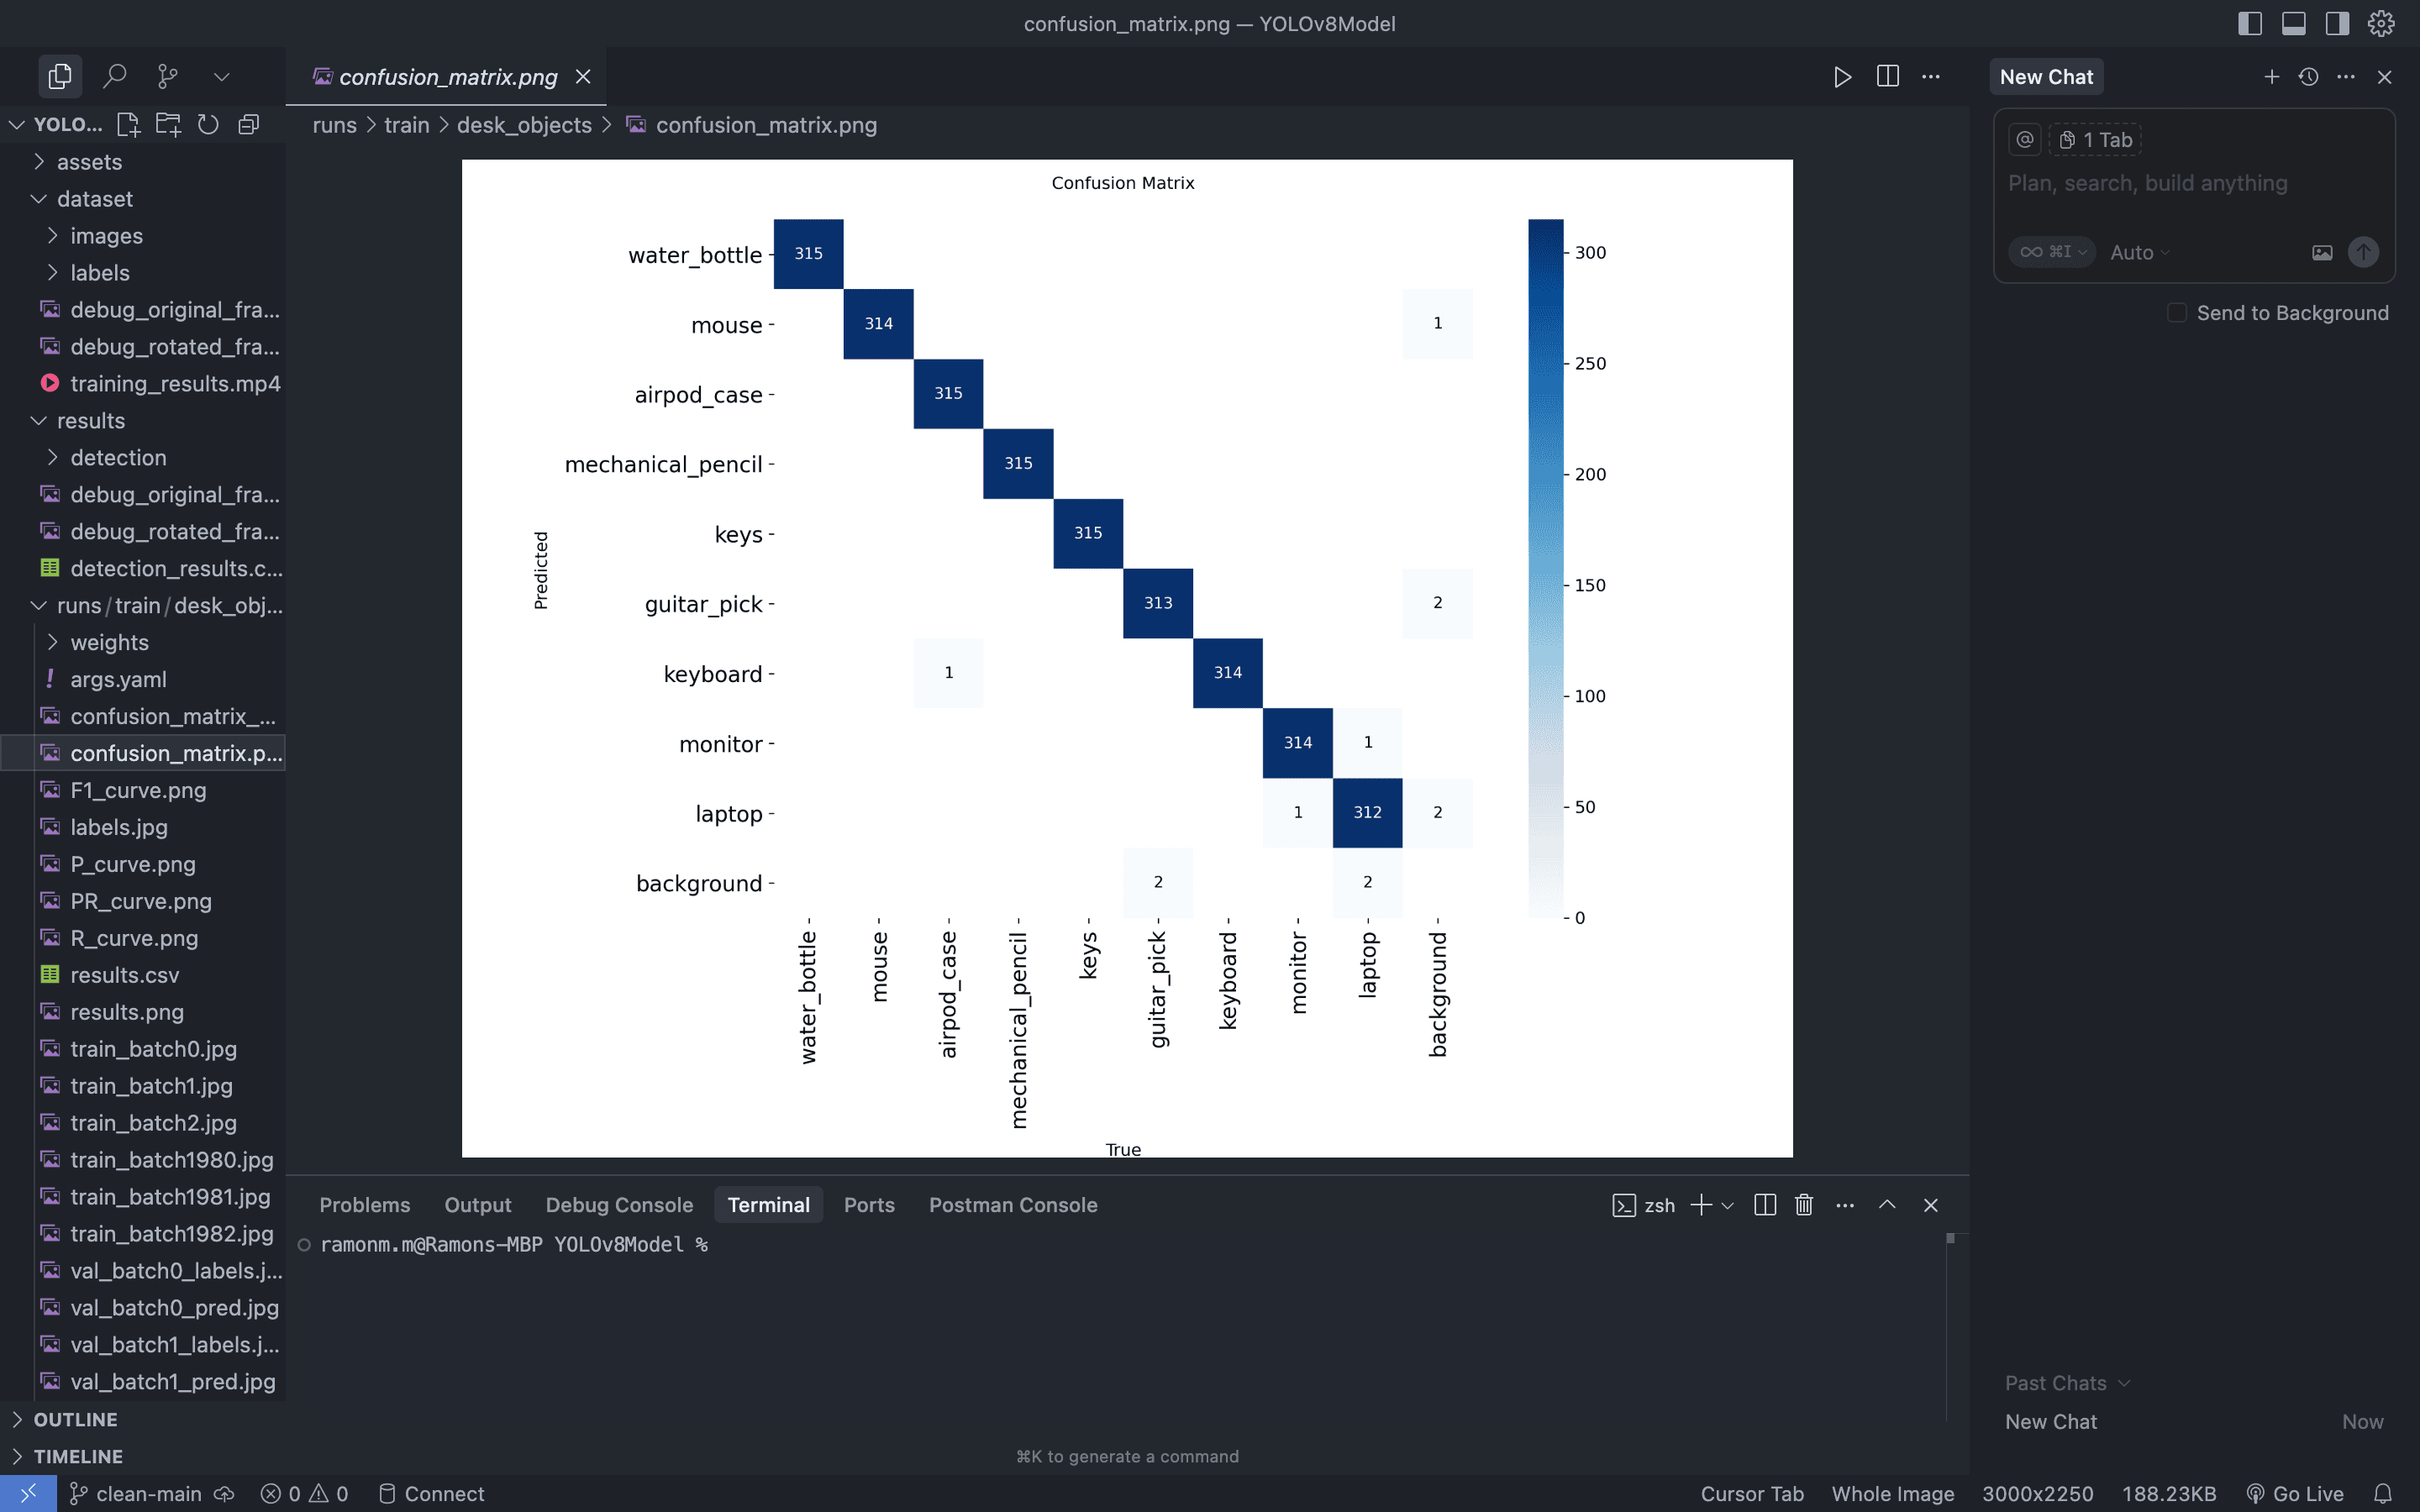Viewport: 2420px width, 1512px height.
Task: Toggle the primary side bar
Action: [2249, 23]
